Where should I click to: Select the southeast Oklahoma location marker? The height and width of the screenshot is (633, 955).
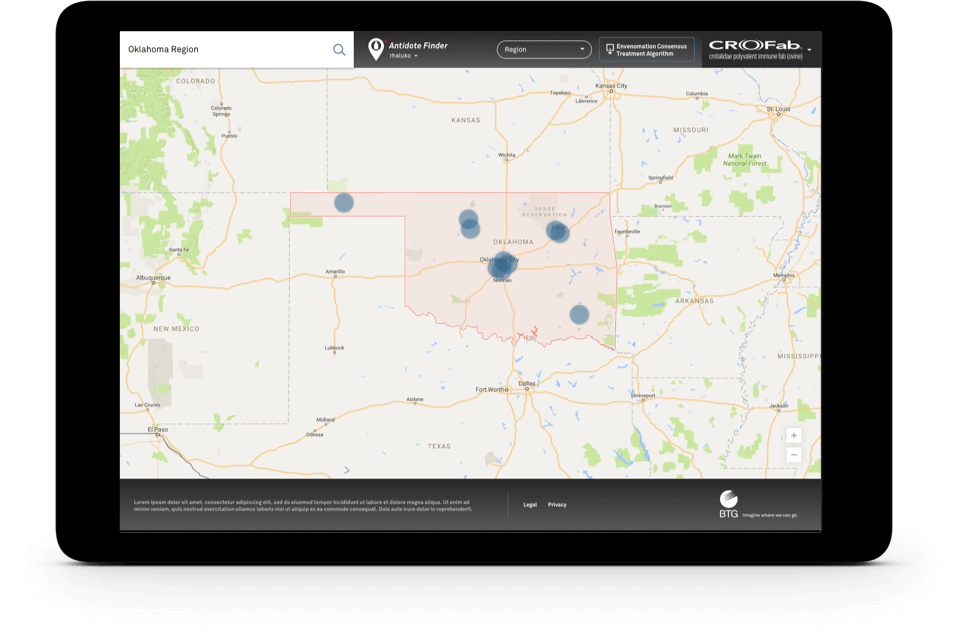coord(579,314)
